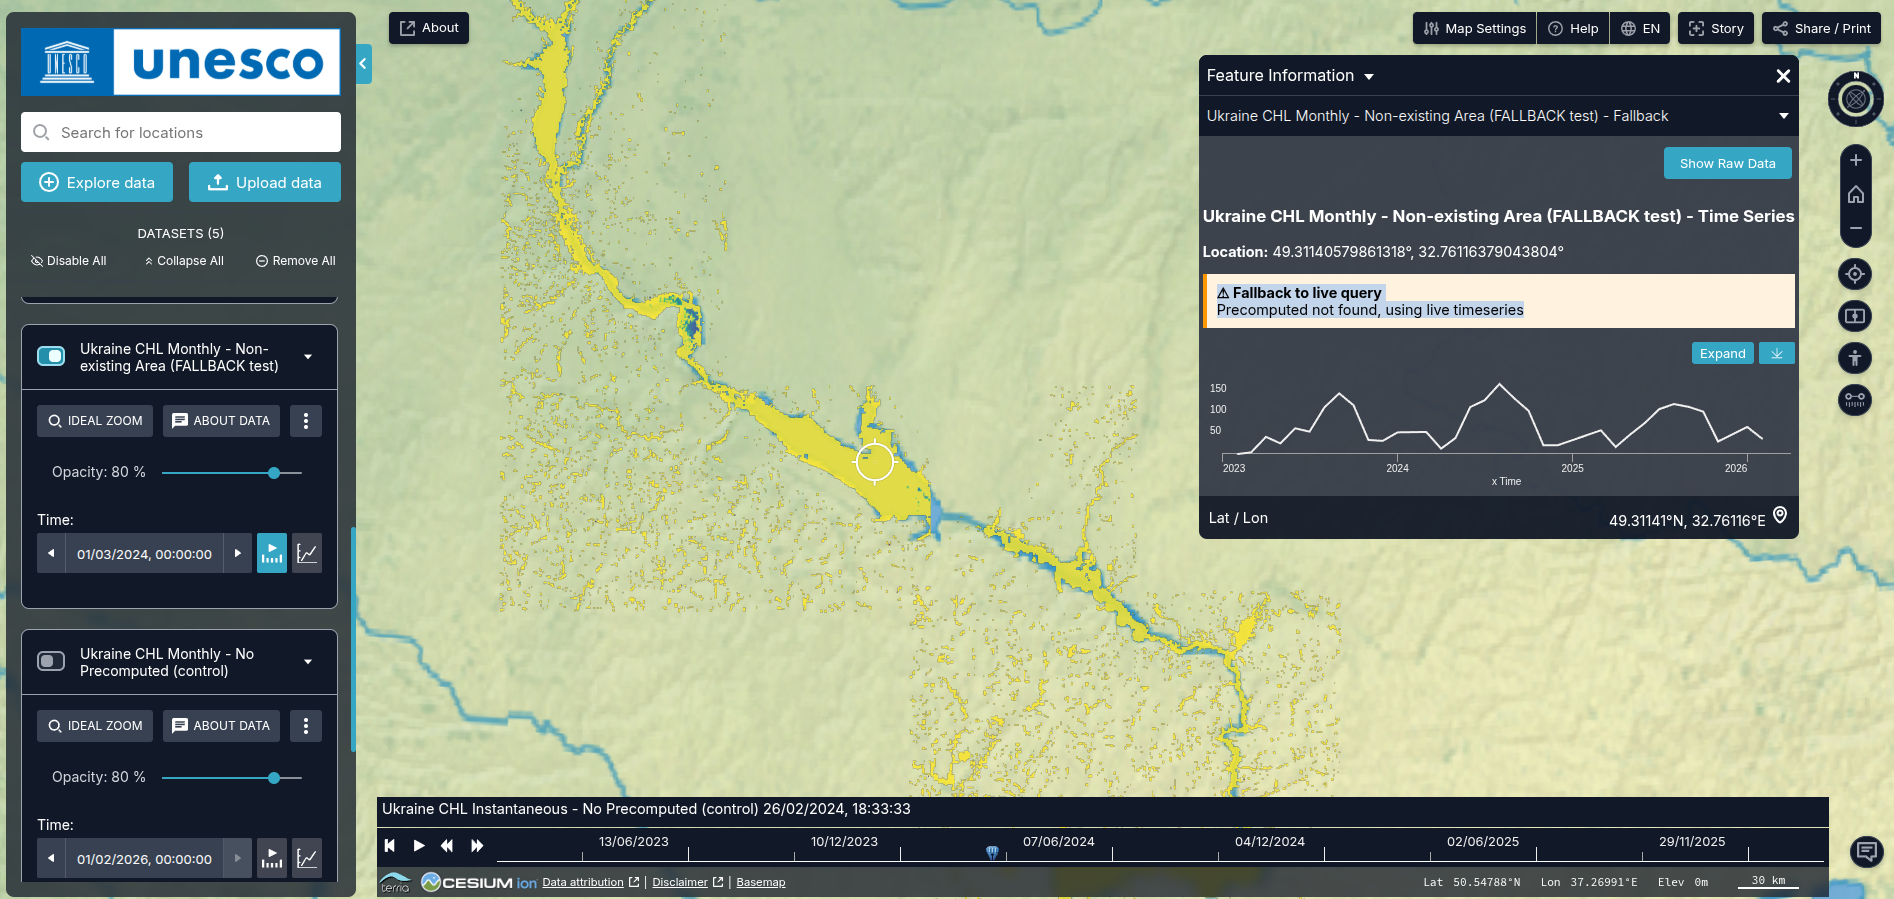Viewport: 1894px width, 899px height.
Task: Open the Story menu
Action: click(x=1716, y=28)
